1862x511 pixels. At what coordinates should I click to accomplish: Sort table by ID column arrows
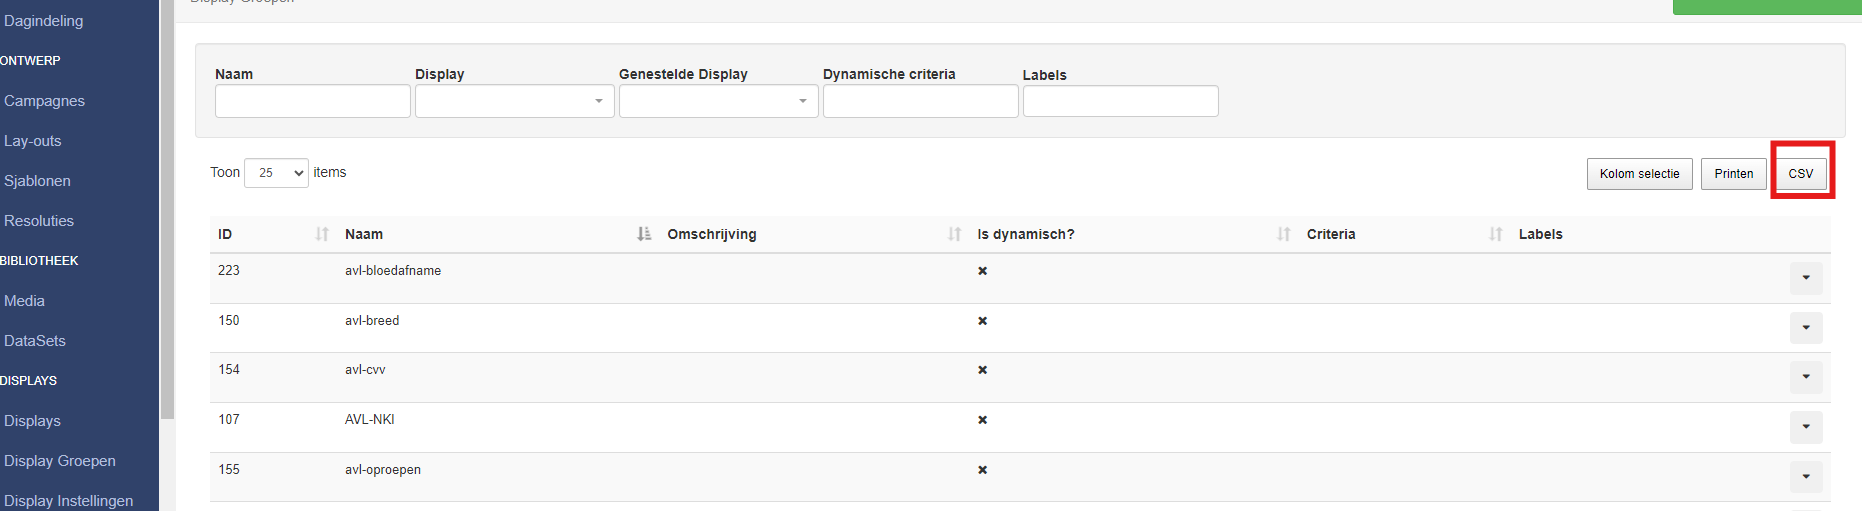pos(321,234)
